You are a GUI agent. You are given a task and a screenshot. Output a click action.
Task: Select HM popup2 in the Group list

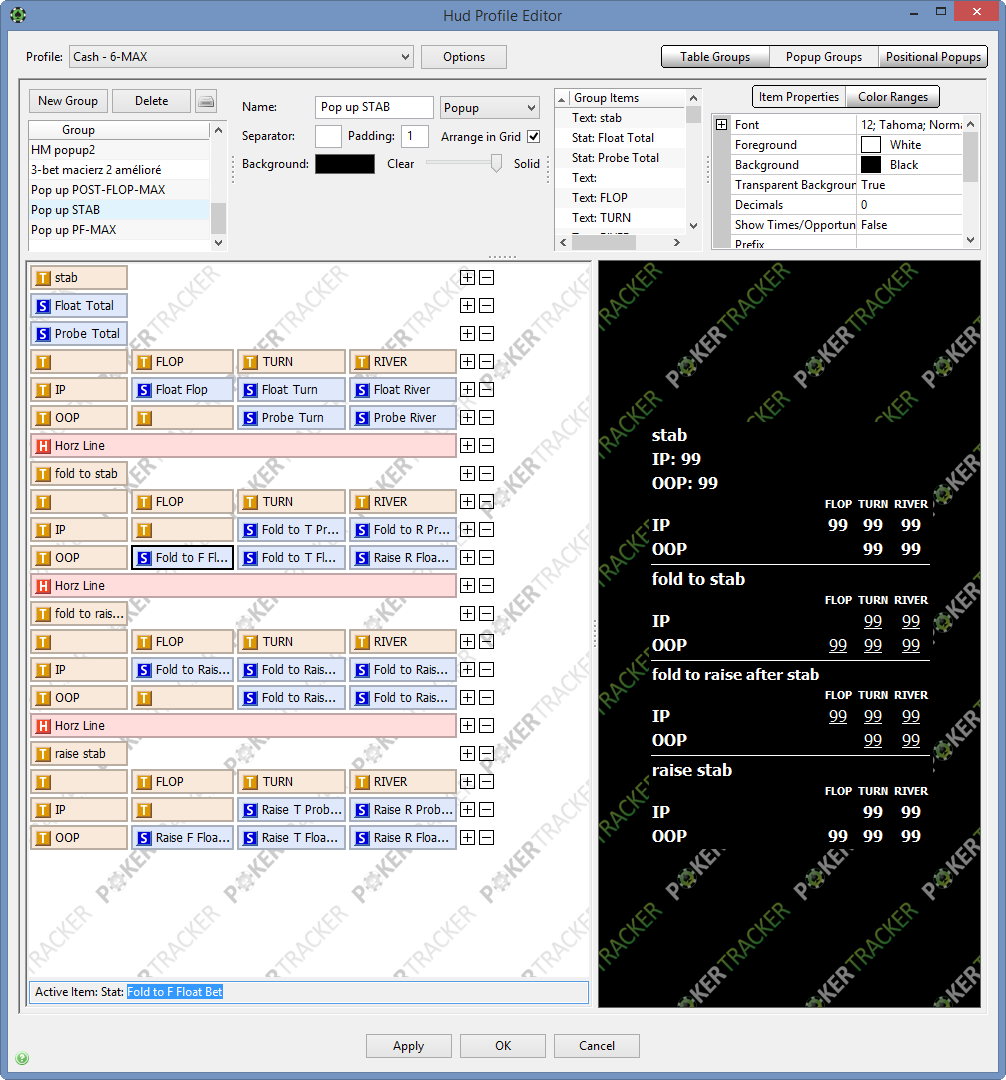(x=120, y=149)
